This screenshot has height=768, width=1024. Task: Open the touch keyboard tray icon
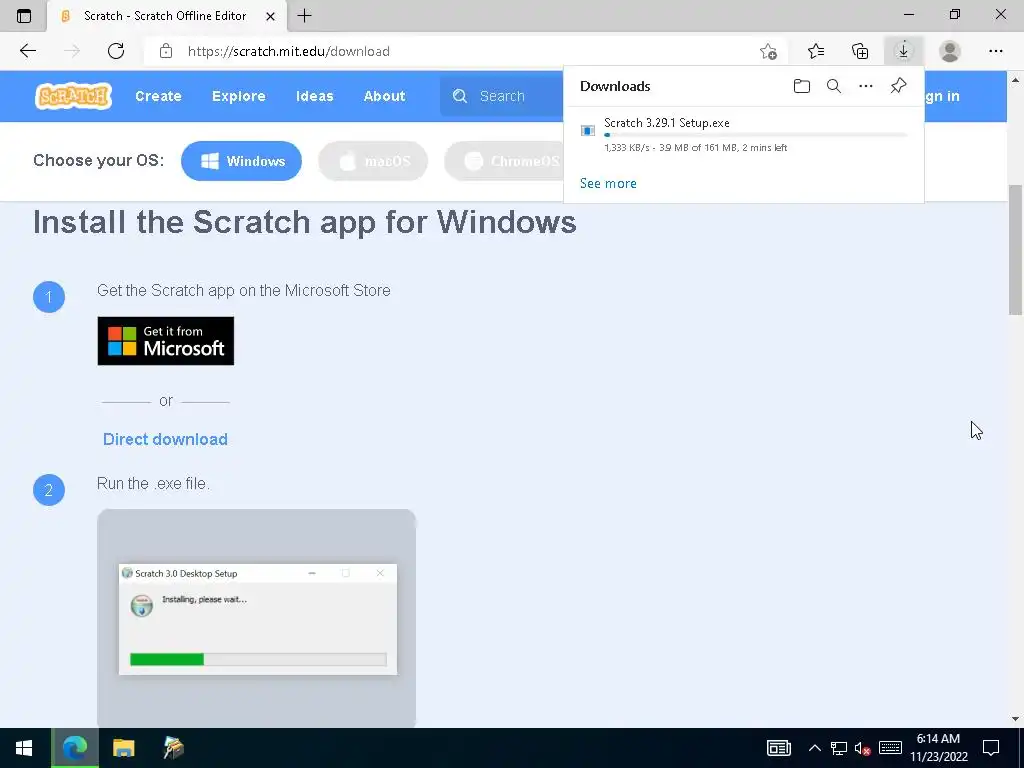coord(890,748)
